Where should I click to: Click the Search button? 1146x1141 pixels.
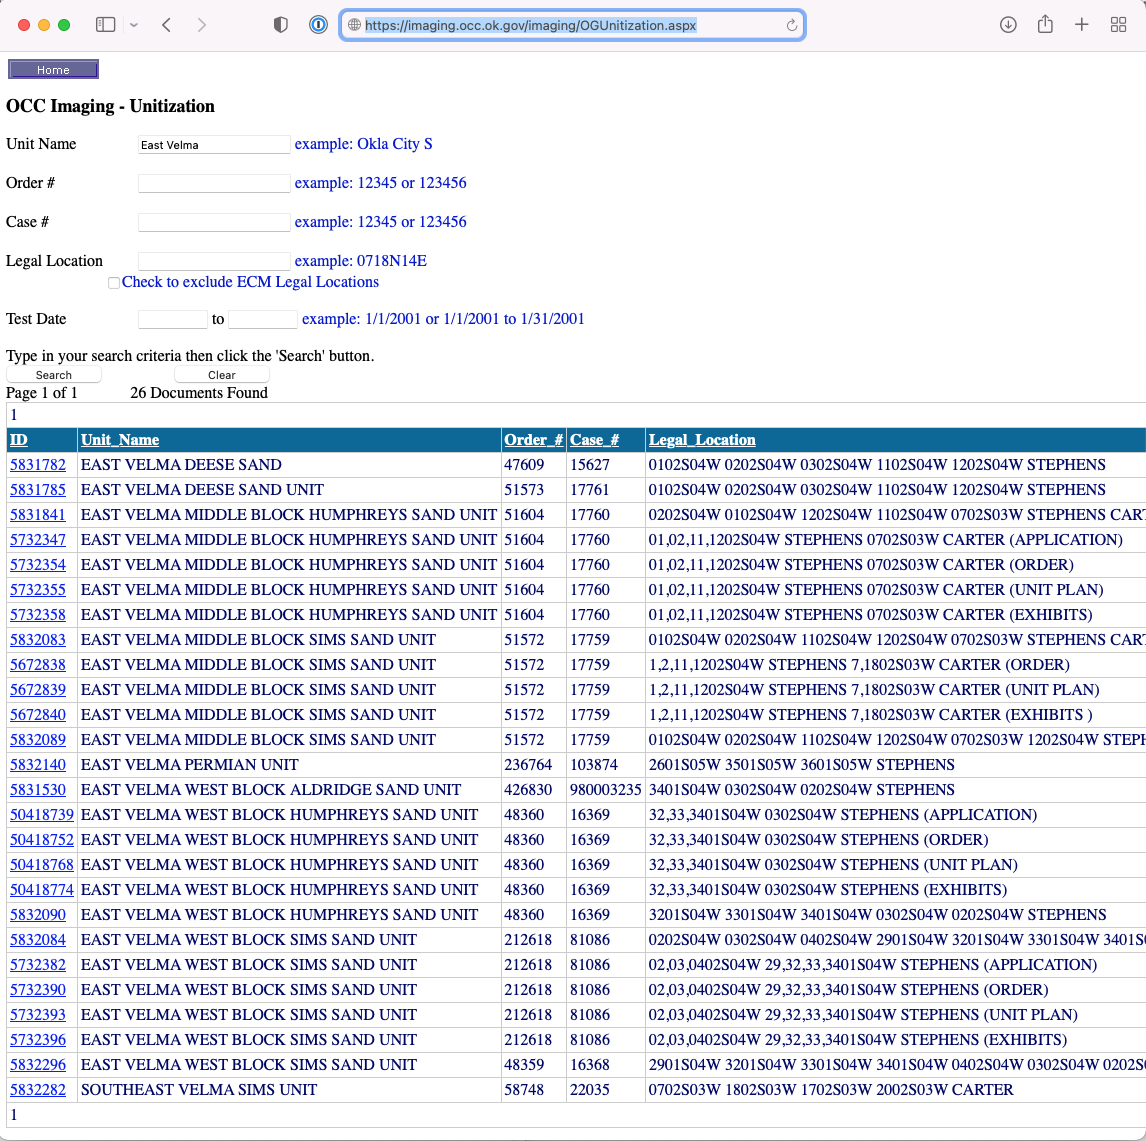point(53,375)
